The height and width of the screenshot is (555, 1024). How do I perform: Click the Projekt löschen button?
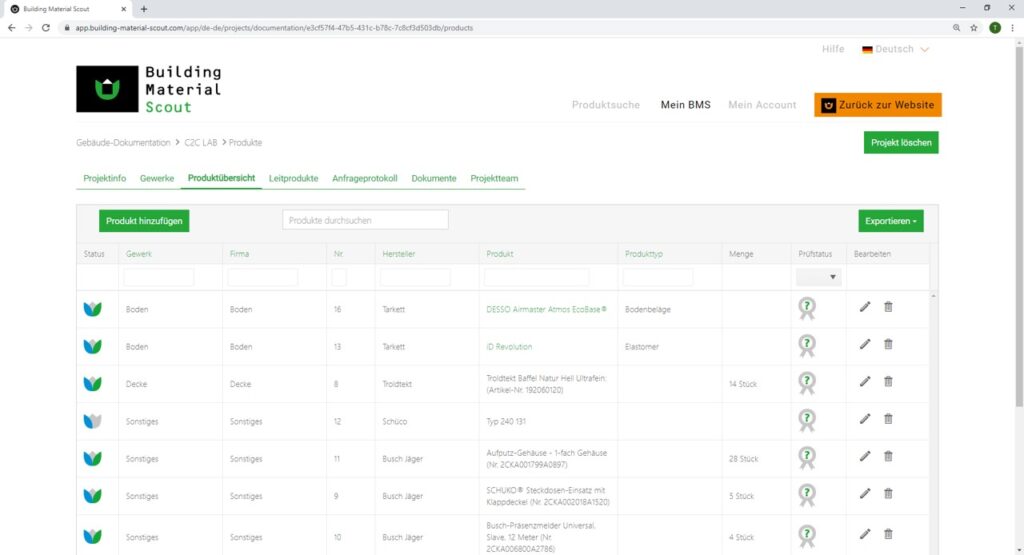pyautogui.click(x=901, y=142)
